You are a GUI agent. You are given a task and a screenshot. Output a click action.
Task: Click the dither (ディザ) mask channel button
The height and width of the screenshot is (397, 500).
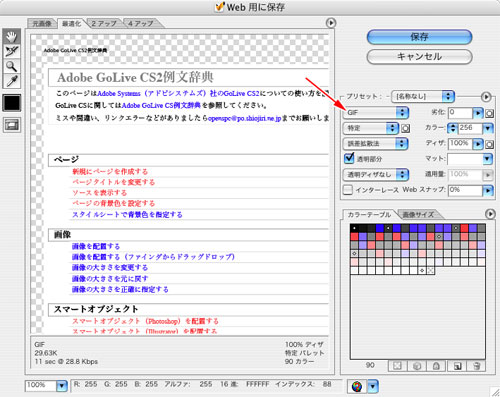(489, 144)
